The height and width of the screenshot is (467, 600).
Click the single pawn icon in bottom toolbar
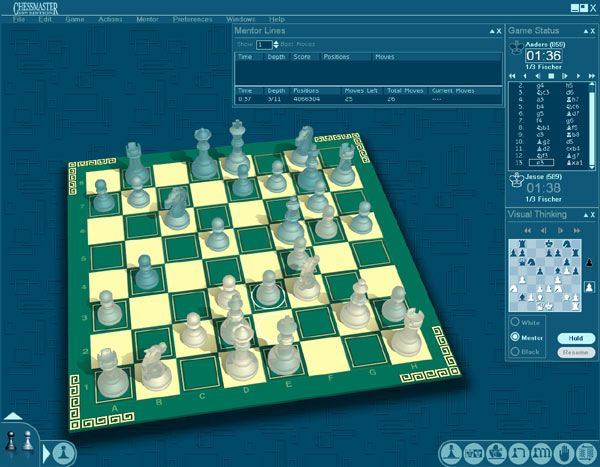[450, 454]
